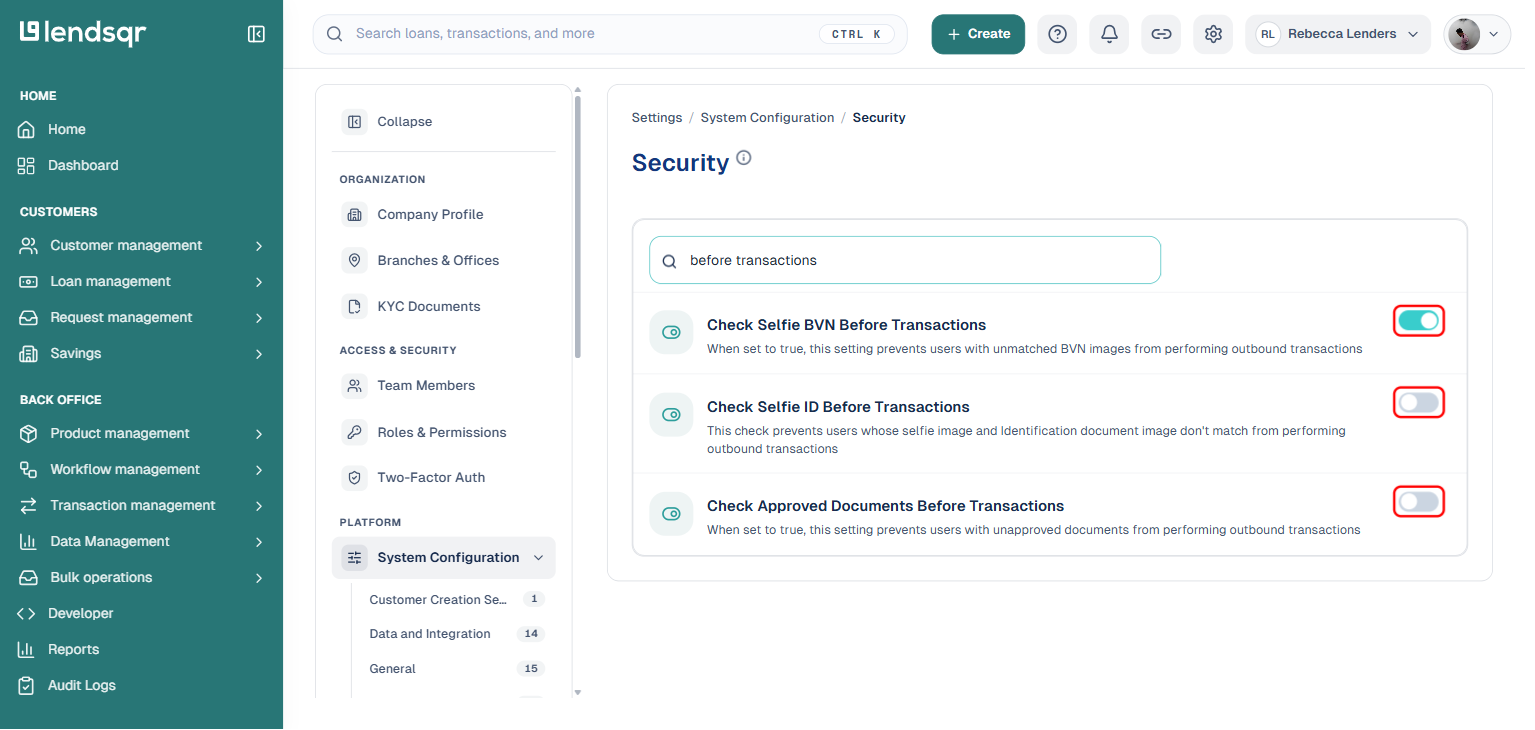Go to Settings breadcrumb link
The width and height of the screenshot is (1535, 730).
[657, 118]
